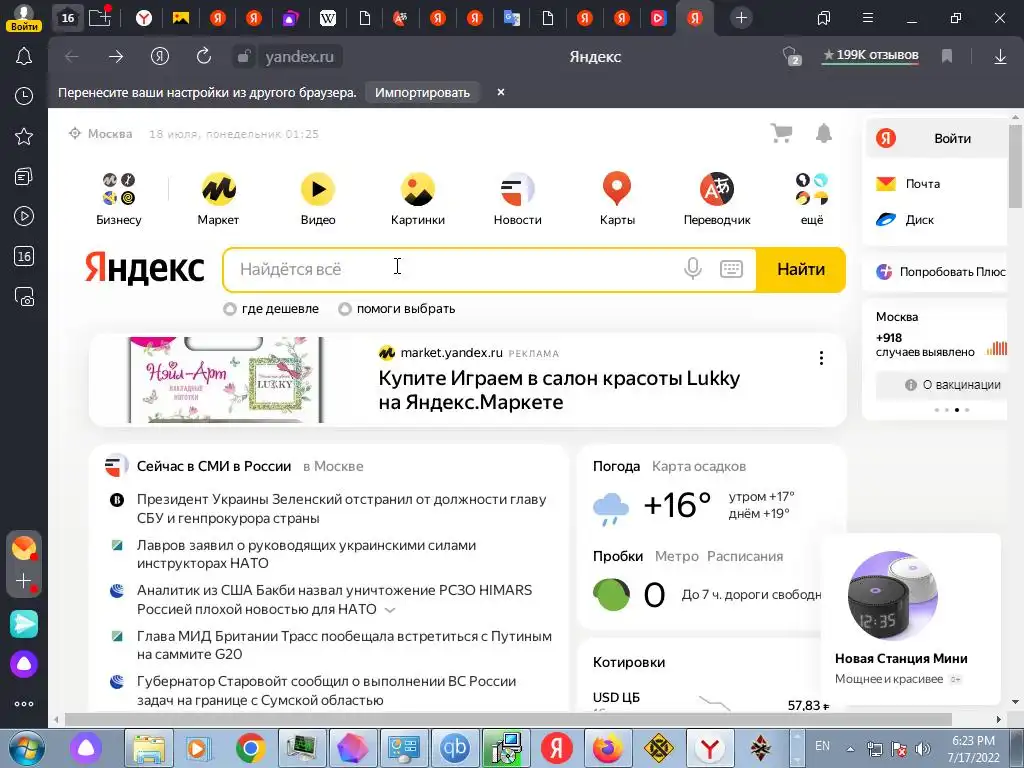Image resolution: width=1024 pixels, height=768 pixels.
Task: Open the messenger paper plane icon in the sidebar
Action: coord(24,624)
